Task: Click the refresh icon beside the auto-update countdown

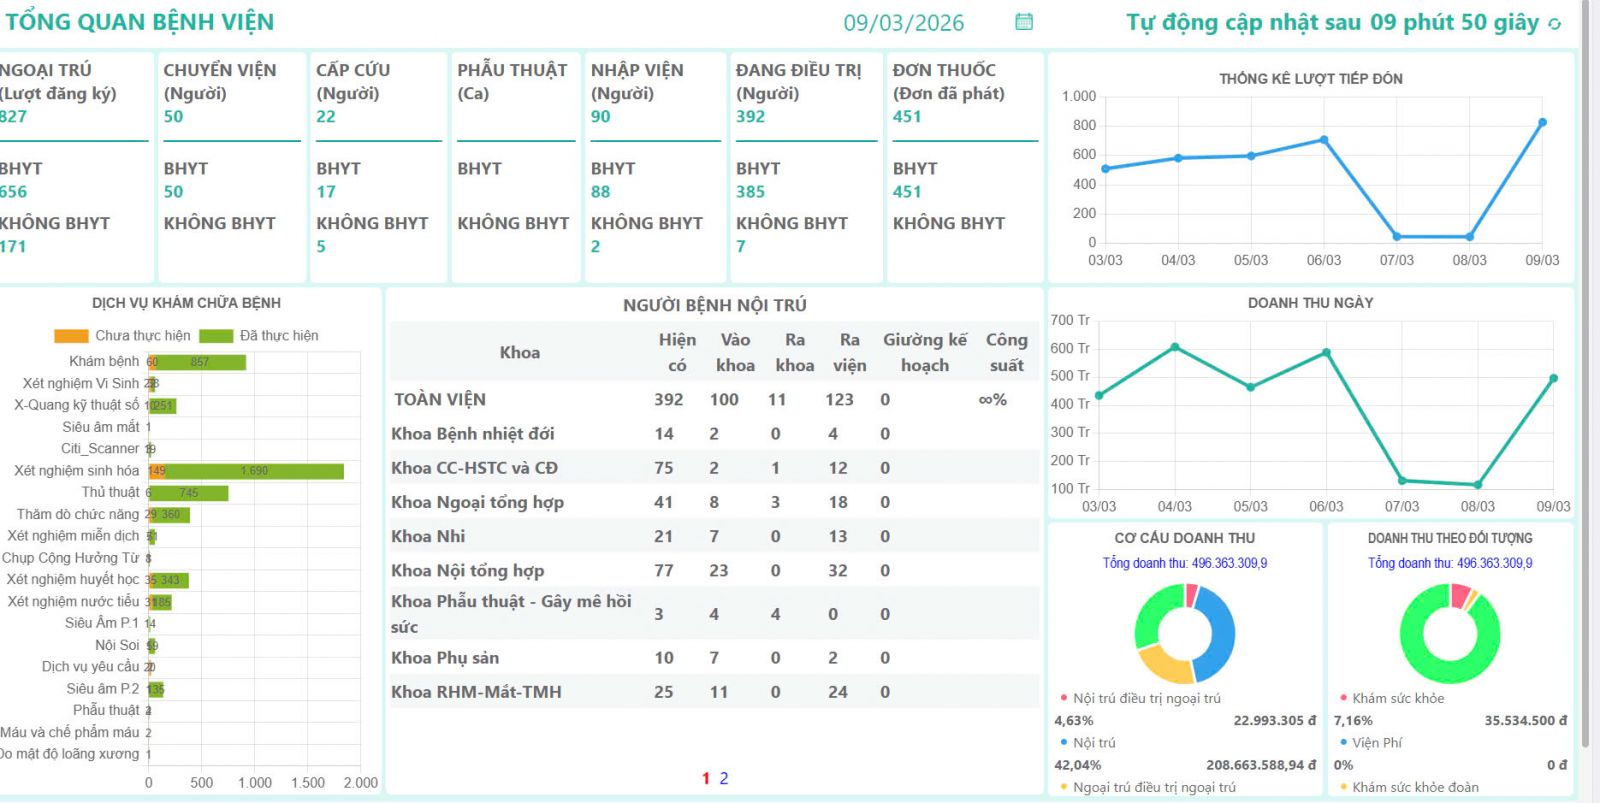Action: (x=1554, y=24)
